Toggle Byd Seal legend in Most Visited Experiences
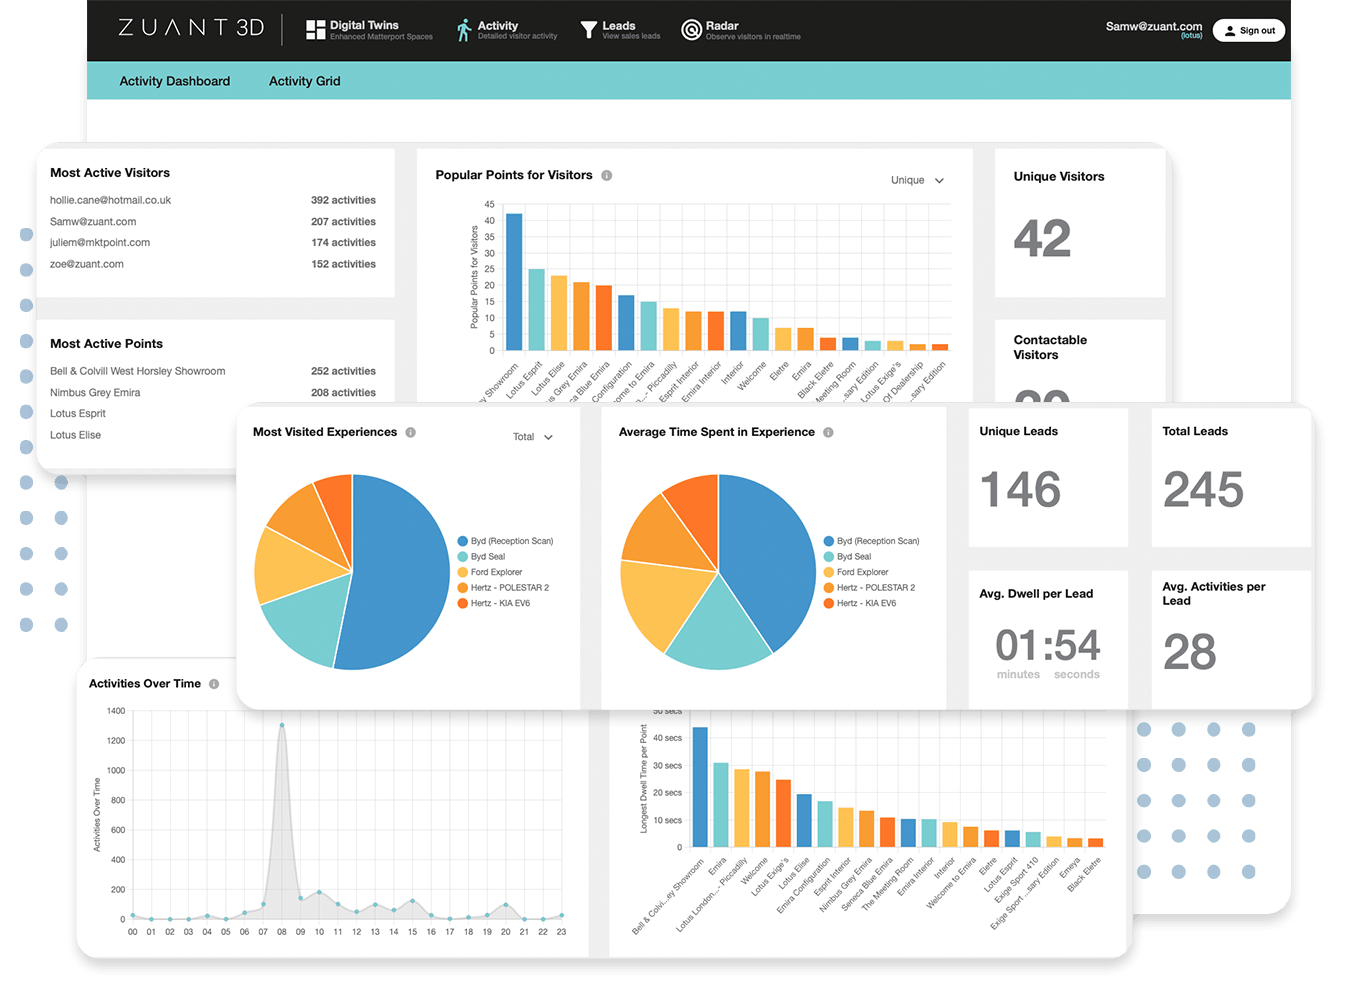 [x=481, y=557]
